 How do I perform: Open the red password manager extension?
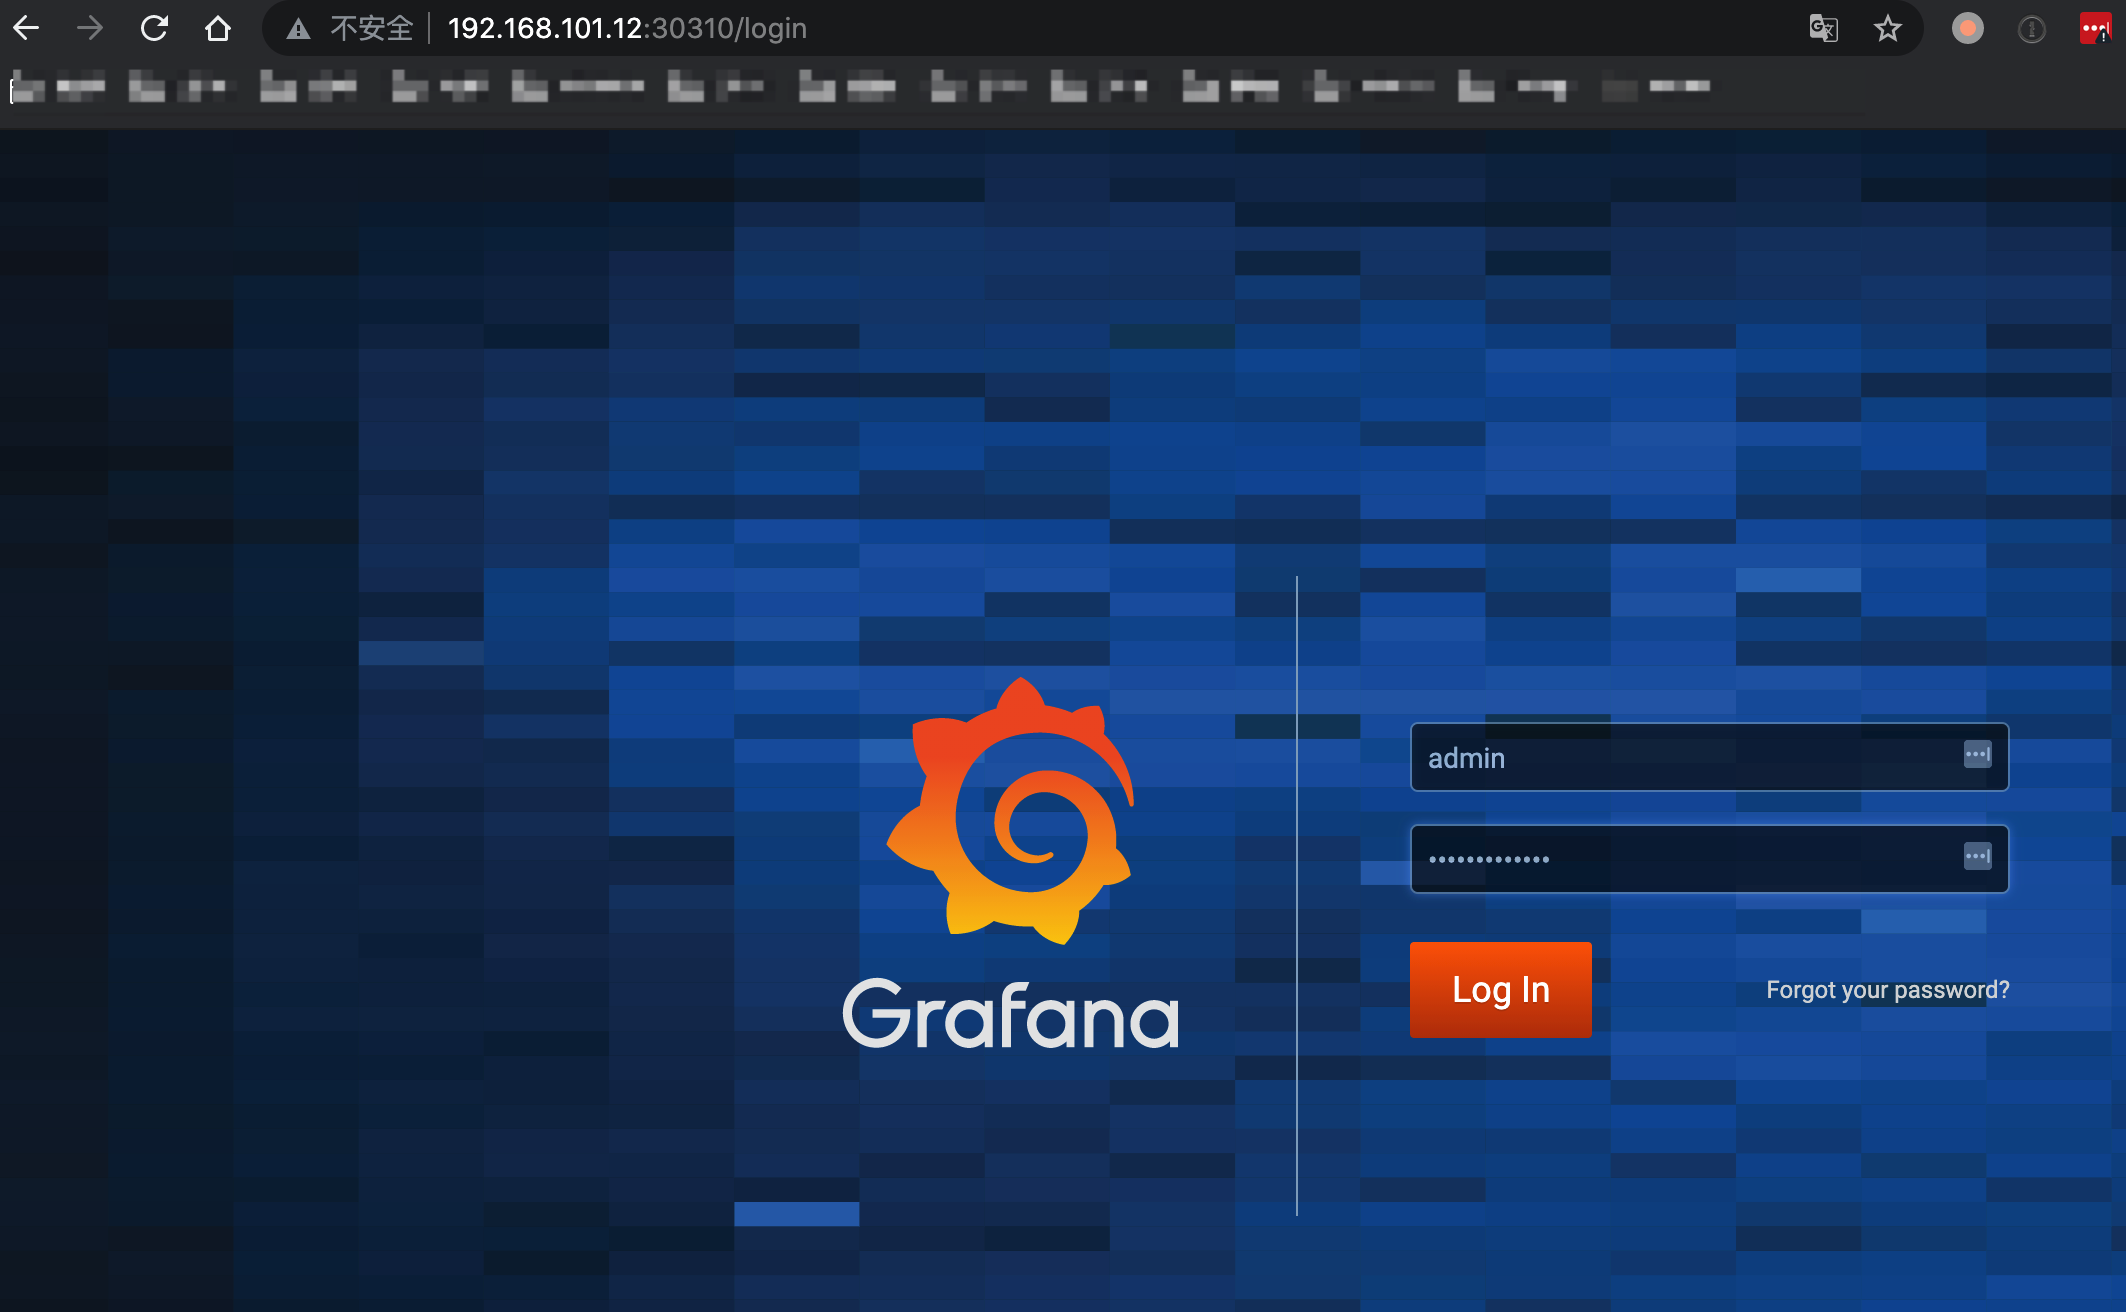2094,28
